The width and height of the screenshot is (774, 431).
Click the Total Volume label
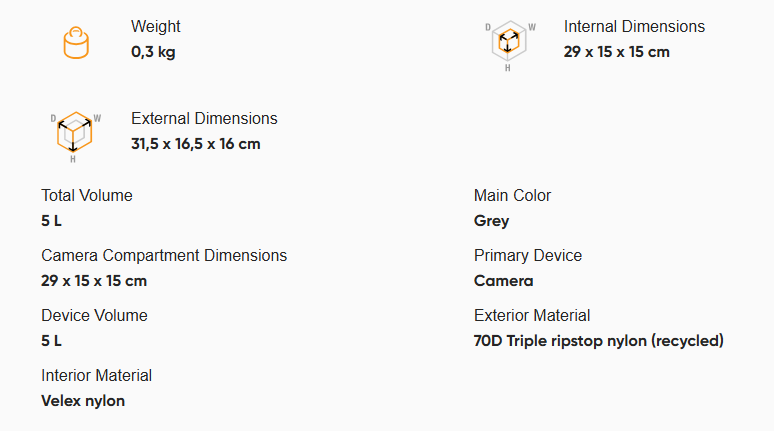[87, 196]
